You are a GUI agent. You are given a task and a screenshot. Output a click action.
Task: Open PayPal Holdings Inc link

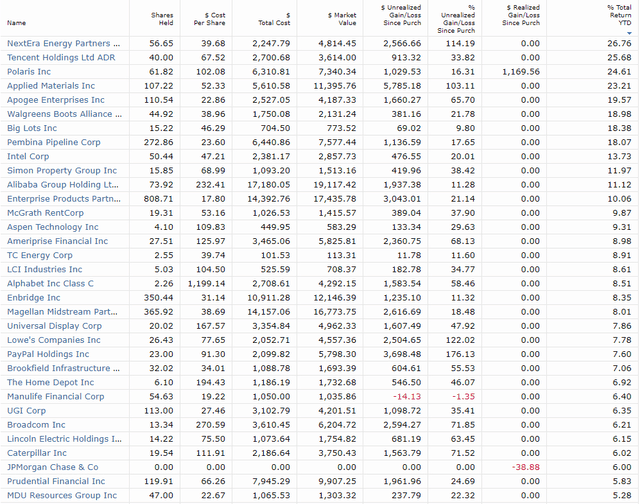coord(48,354)
